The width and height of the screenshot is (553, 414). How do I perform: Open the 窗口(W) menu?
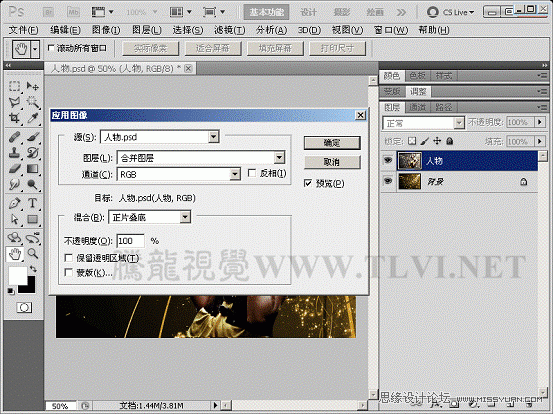click(390, 30)
